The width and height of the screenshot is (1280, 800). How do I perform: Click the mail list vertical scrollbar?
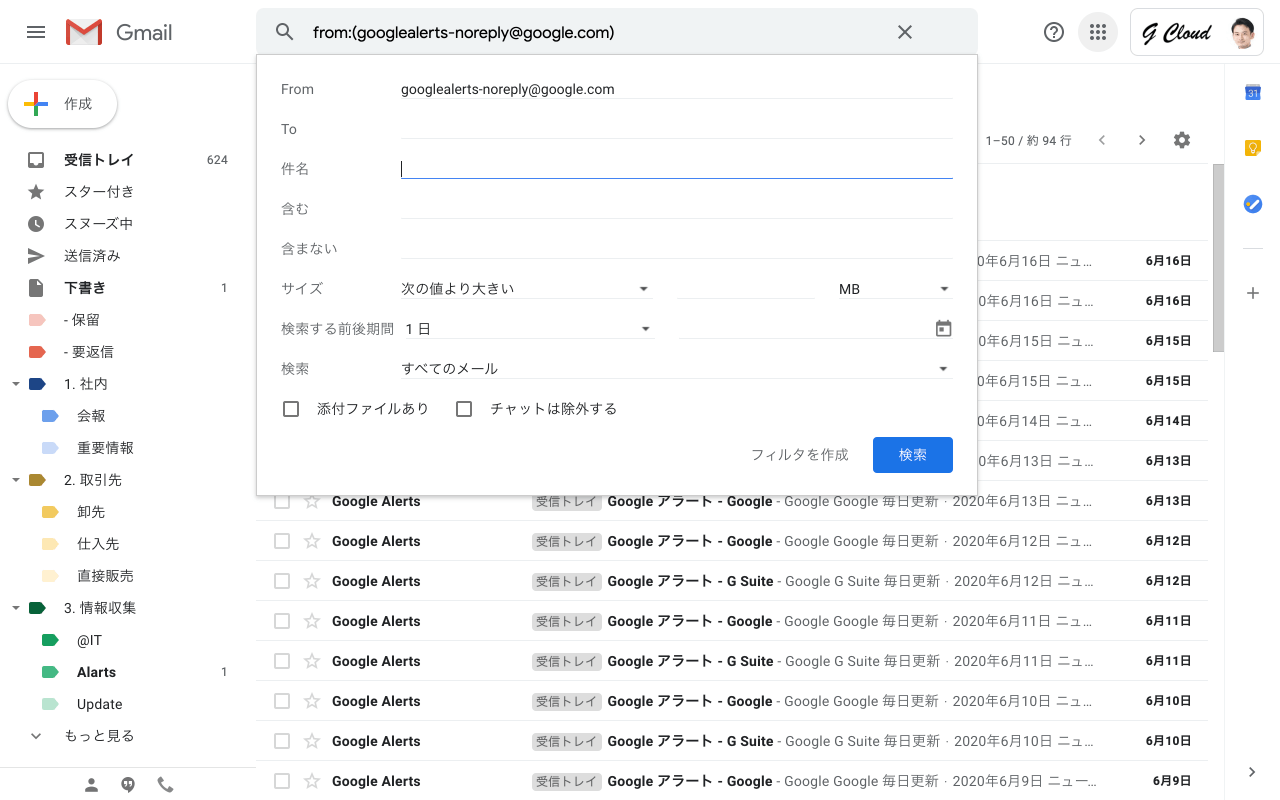click(x=1218, y=258)
